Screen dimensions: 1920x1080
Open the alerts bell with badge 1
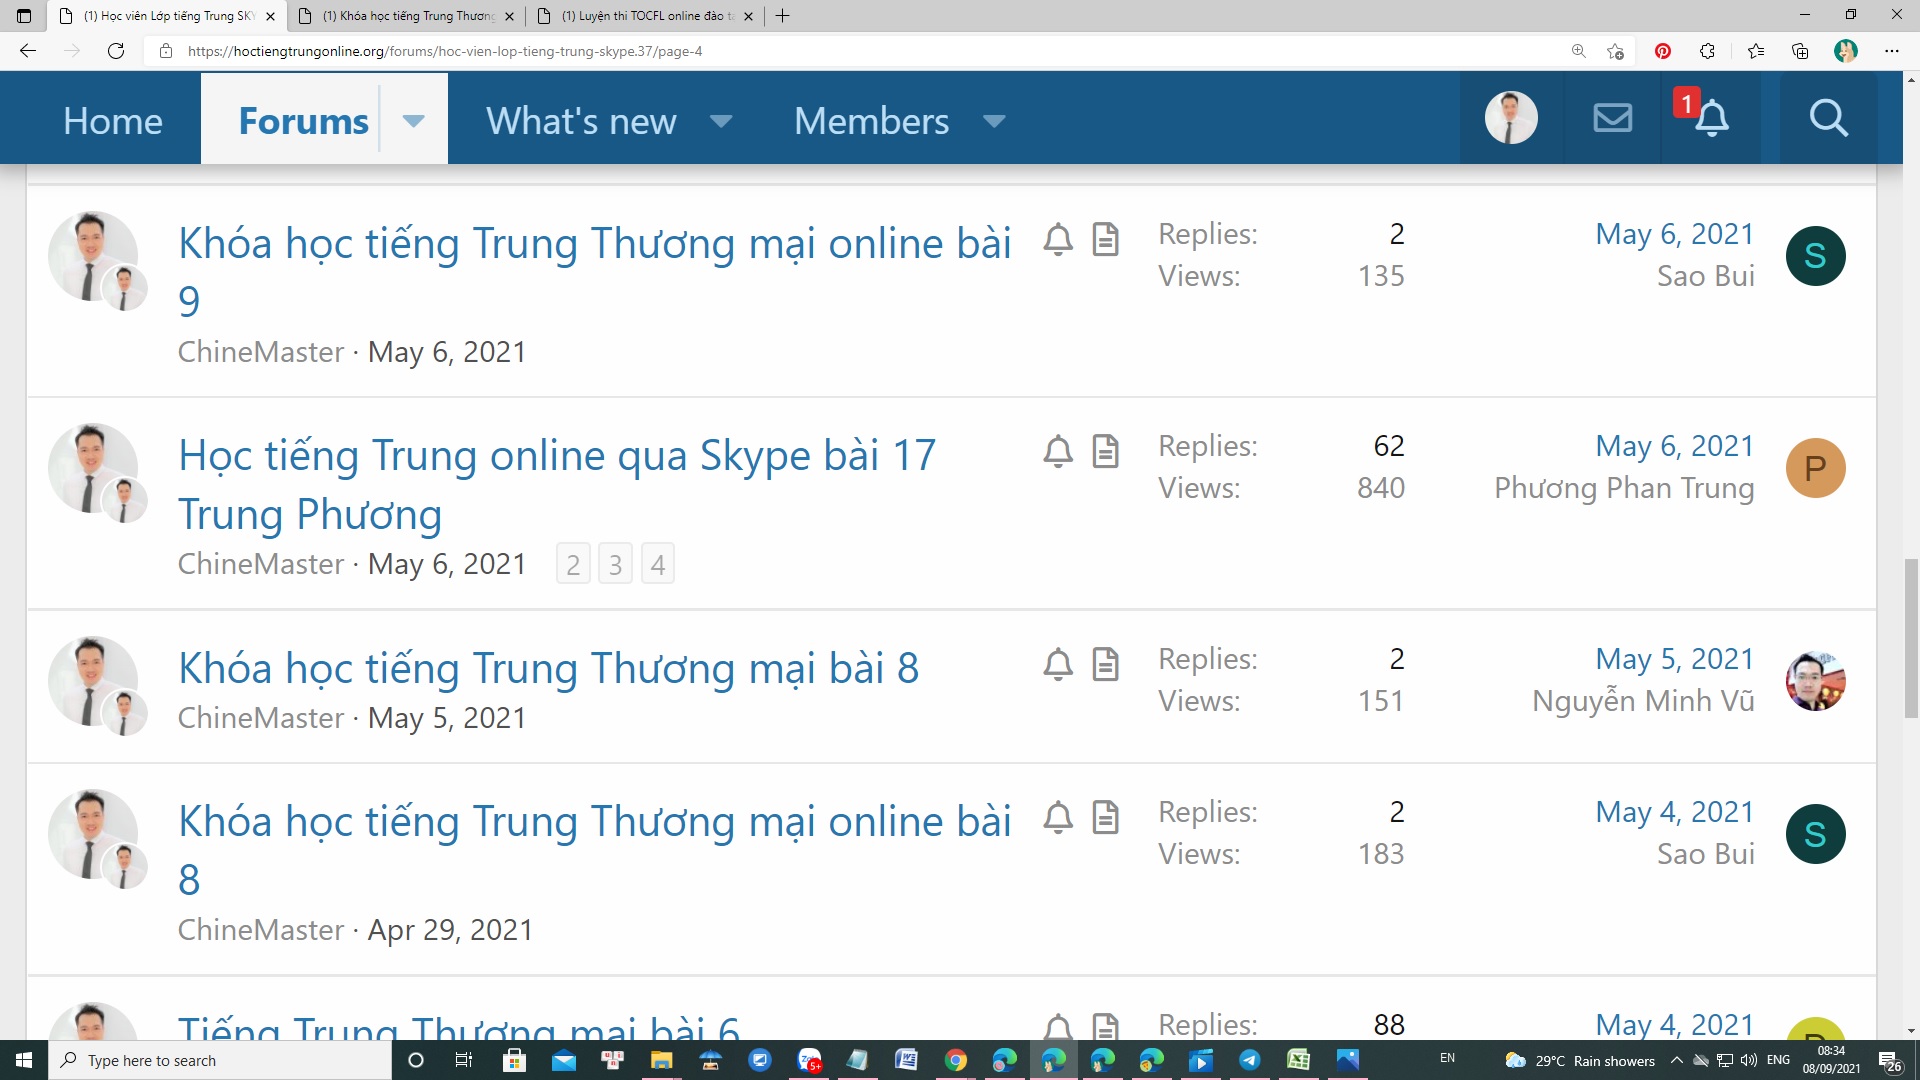pos(1710,118)
